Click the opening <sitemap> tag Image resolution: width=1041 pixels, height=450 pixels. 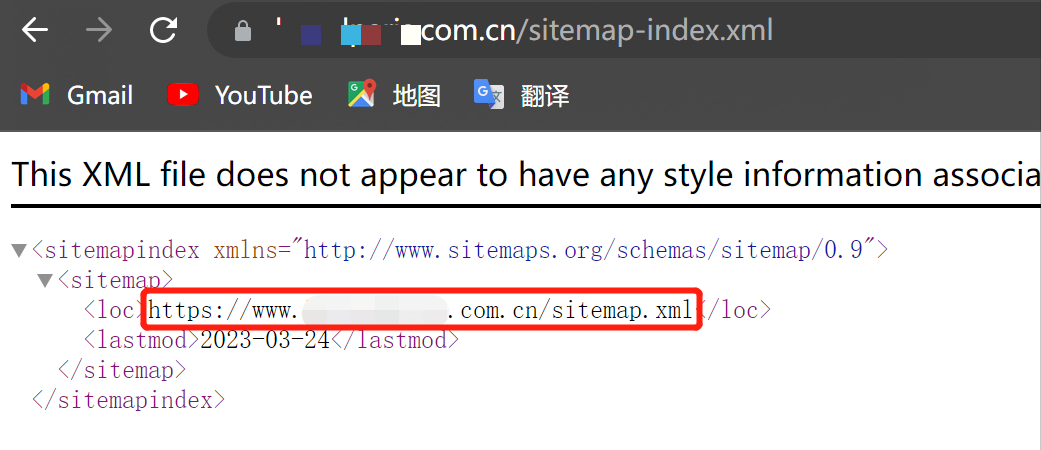116,279
